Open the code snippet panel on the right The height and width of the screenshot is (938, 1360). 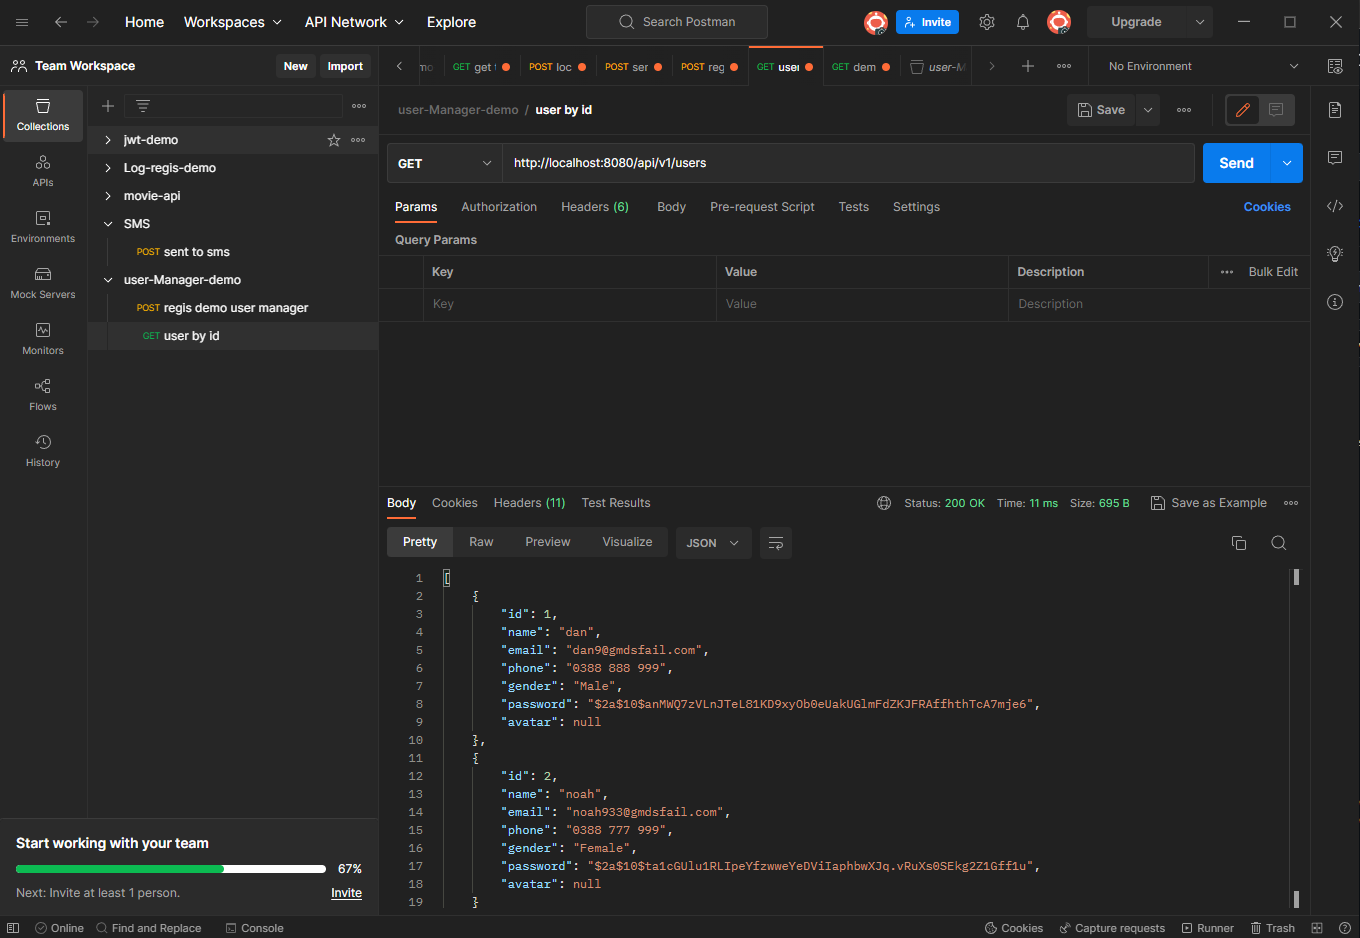pyautogui.click(x=1335, y=206)
